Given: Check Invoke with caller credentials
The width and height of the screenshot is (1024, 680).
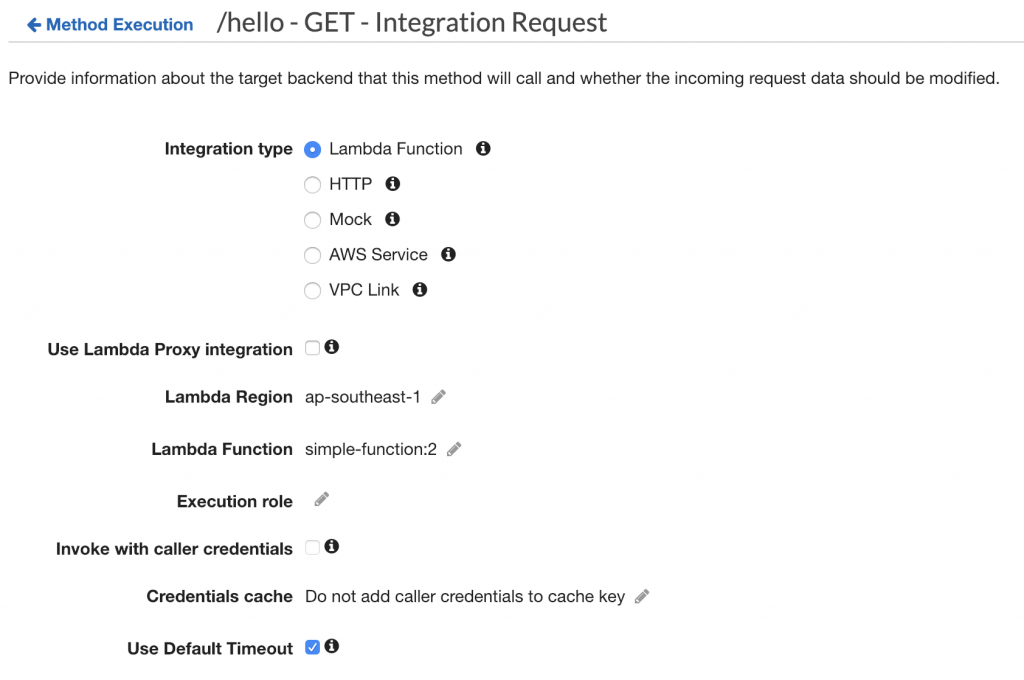Looking at the screenshot, I should 312,547.
